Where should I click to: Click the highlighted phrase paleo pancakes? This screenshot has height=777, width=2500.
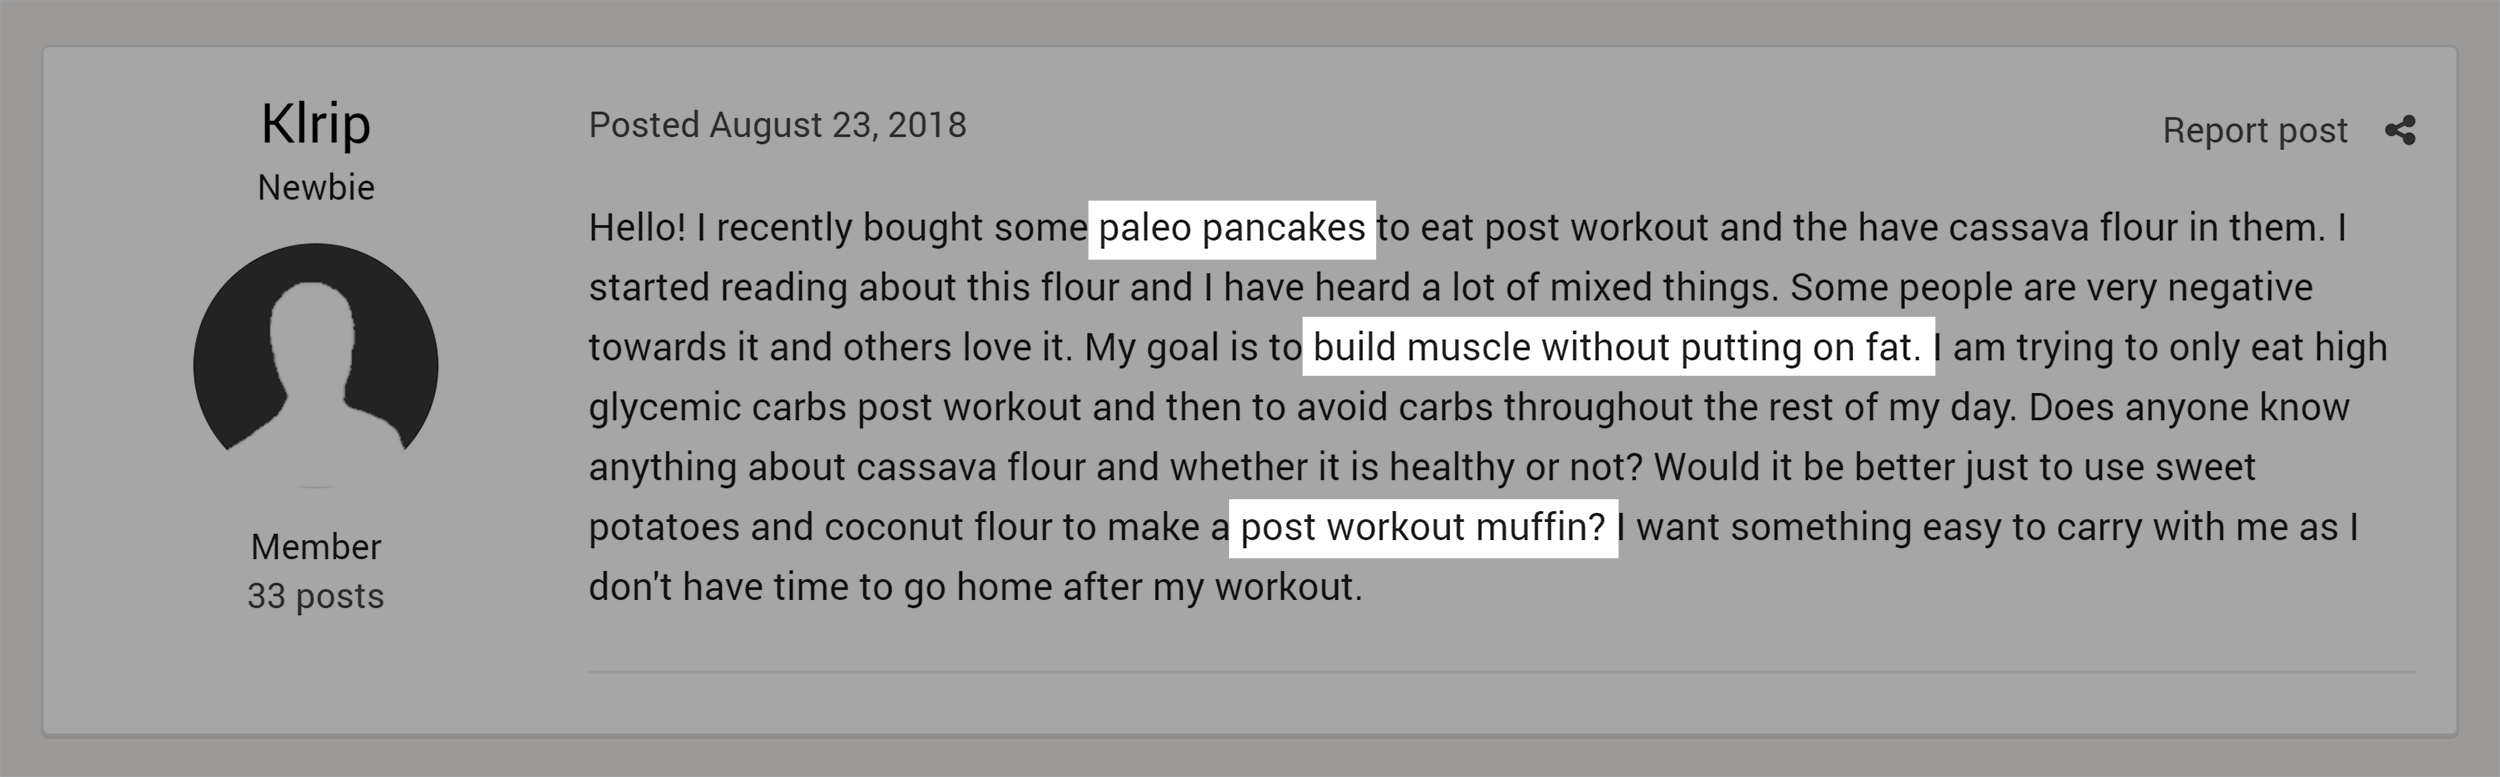click(x=1231, y=228)
